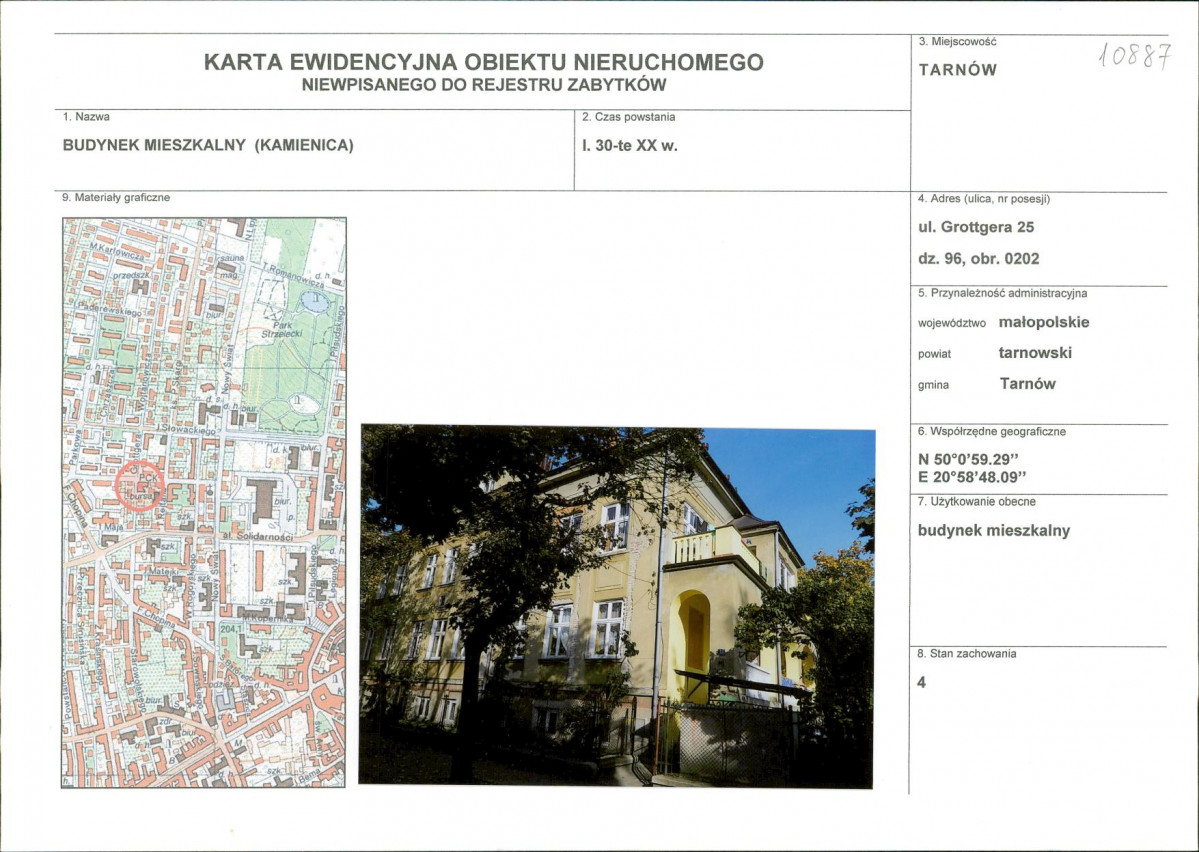
Task: Click the '1. Nazwa' field label
Action: click(x=86, y=117)
